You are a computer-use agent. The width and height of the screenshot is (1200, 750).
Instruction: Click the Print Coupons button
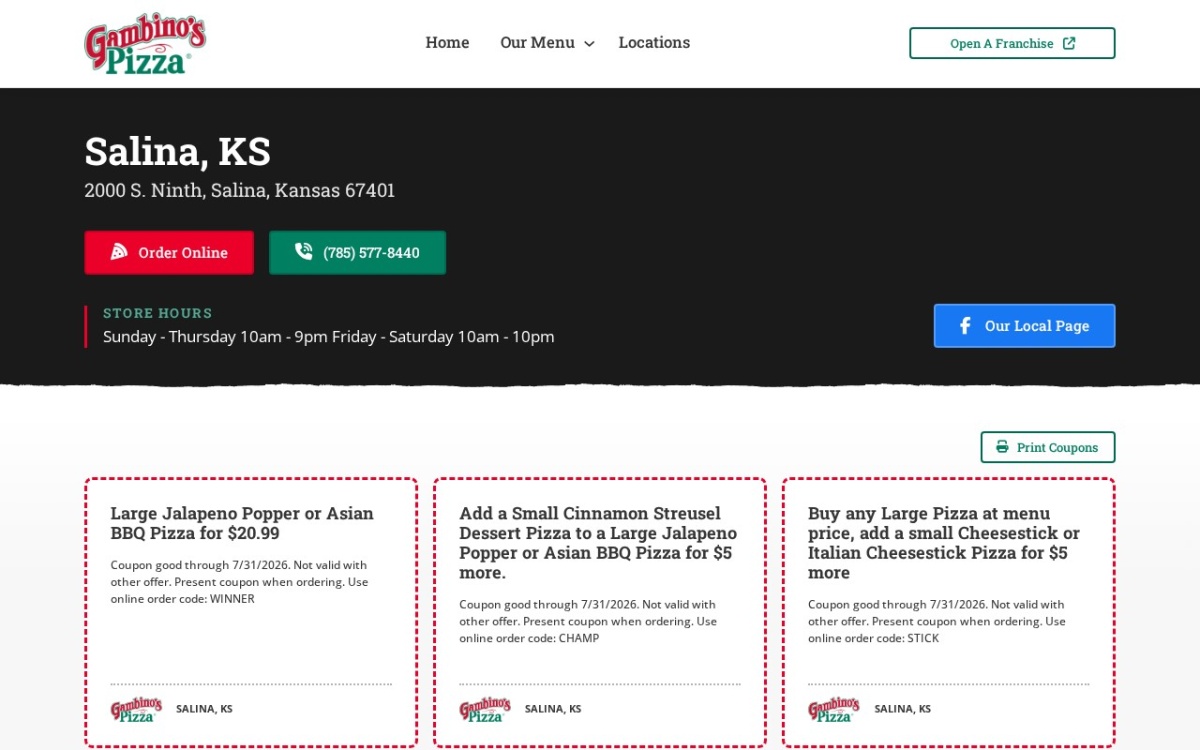(1047, 447)
